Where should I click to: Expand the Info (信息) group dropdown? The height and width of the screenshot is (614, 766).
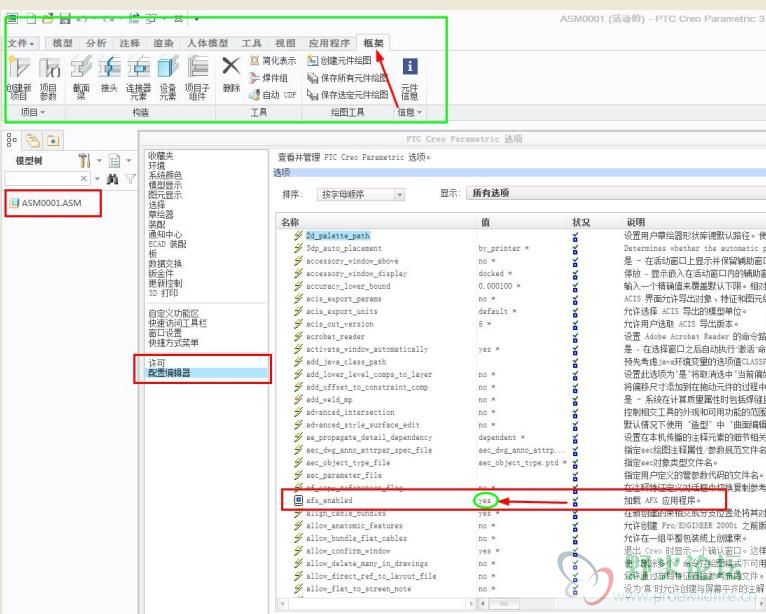(x=409, y=112)
